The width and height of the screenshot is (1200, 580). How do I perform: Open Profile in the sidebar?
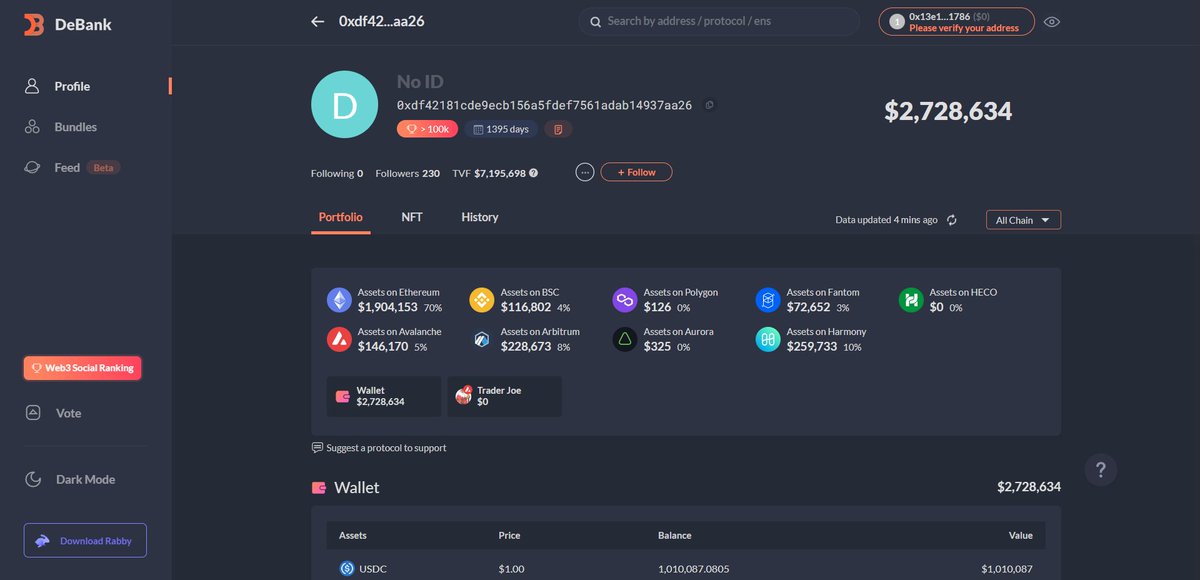[x=72, y=87]
